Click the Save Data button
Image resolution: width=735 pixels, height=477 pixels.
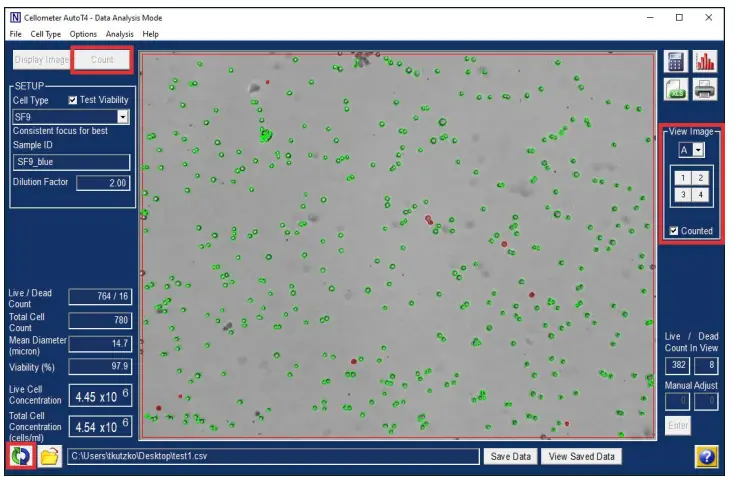(x=510, y=456)
